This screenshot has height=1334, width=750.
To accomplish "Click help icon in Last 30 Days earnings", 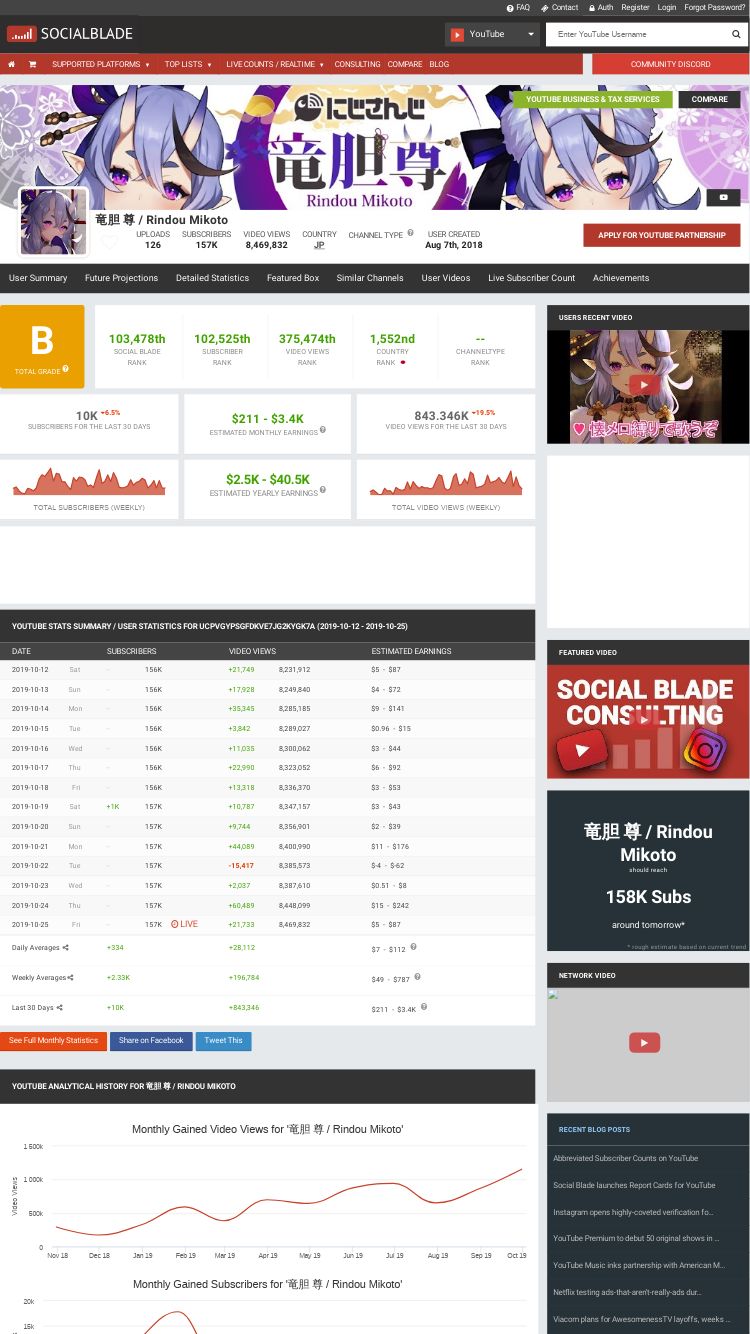I will (423, 1006).
